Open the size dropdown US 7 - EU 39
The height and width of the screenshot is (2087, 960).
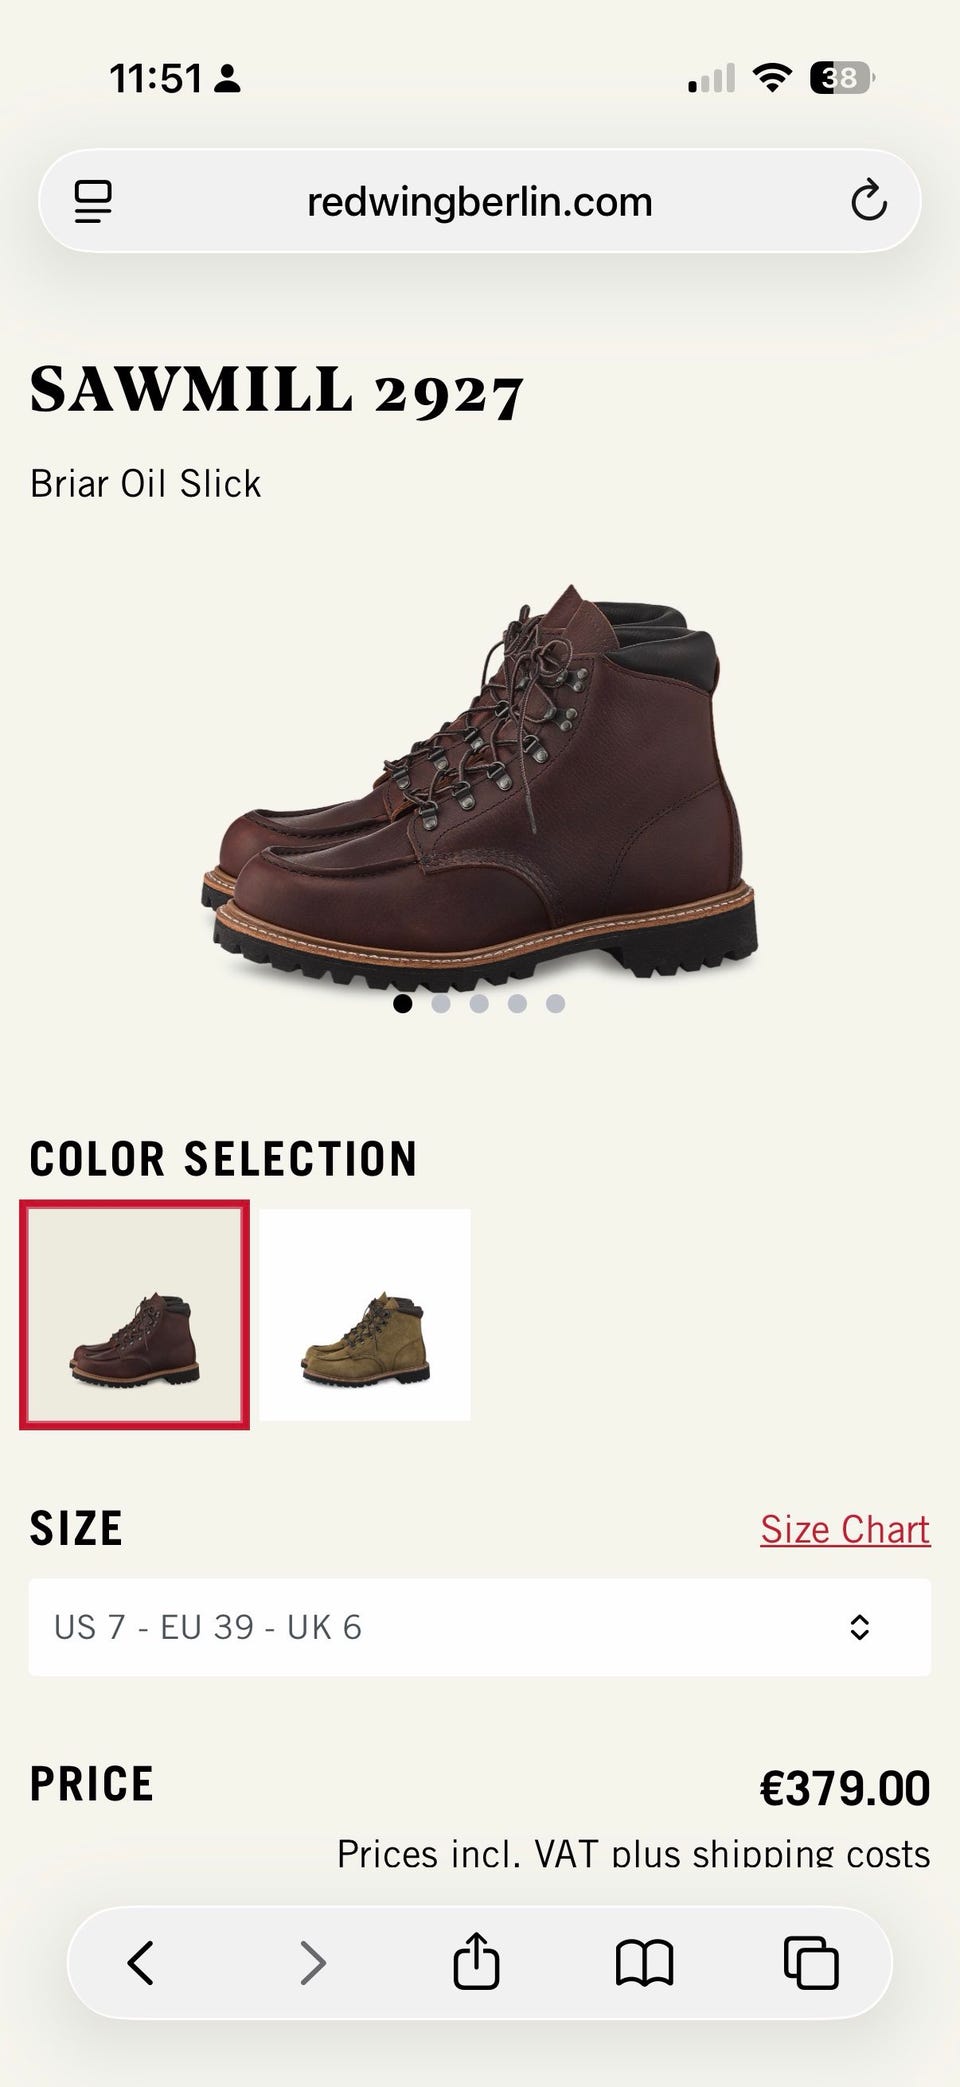(x=480, y=1627)
